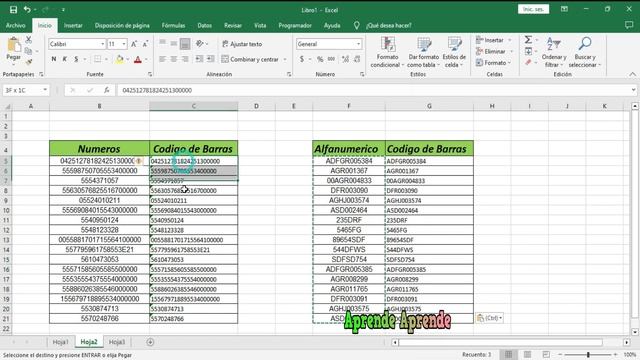Collapse the ribbon with the chevron
The height and width of the screenshot is (360, 640).
(x=632, y=74)
